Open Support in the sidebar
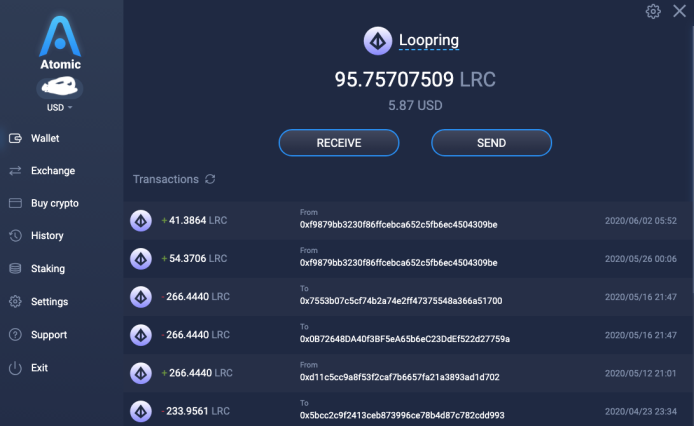 click(49, 335)
